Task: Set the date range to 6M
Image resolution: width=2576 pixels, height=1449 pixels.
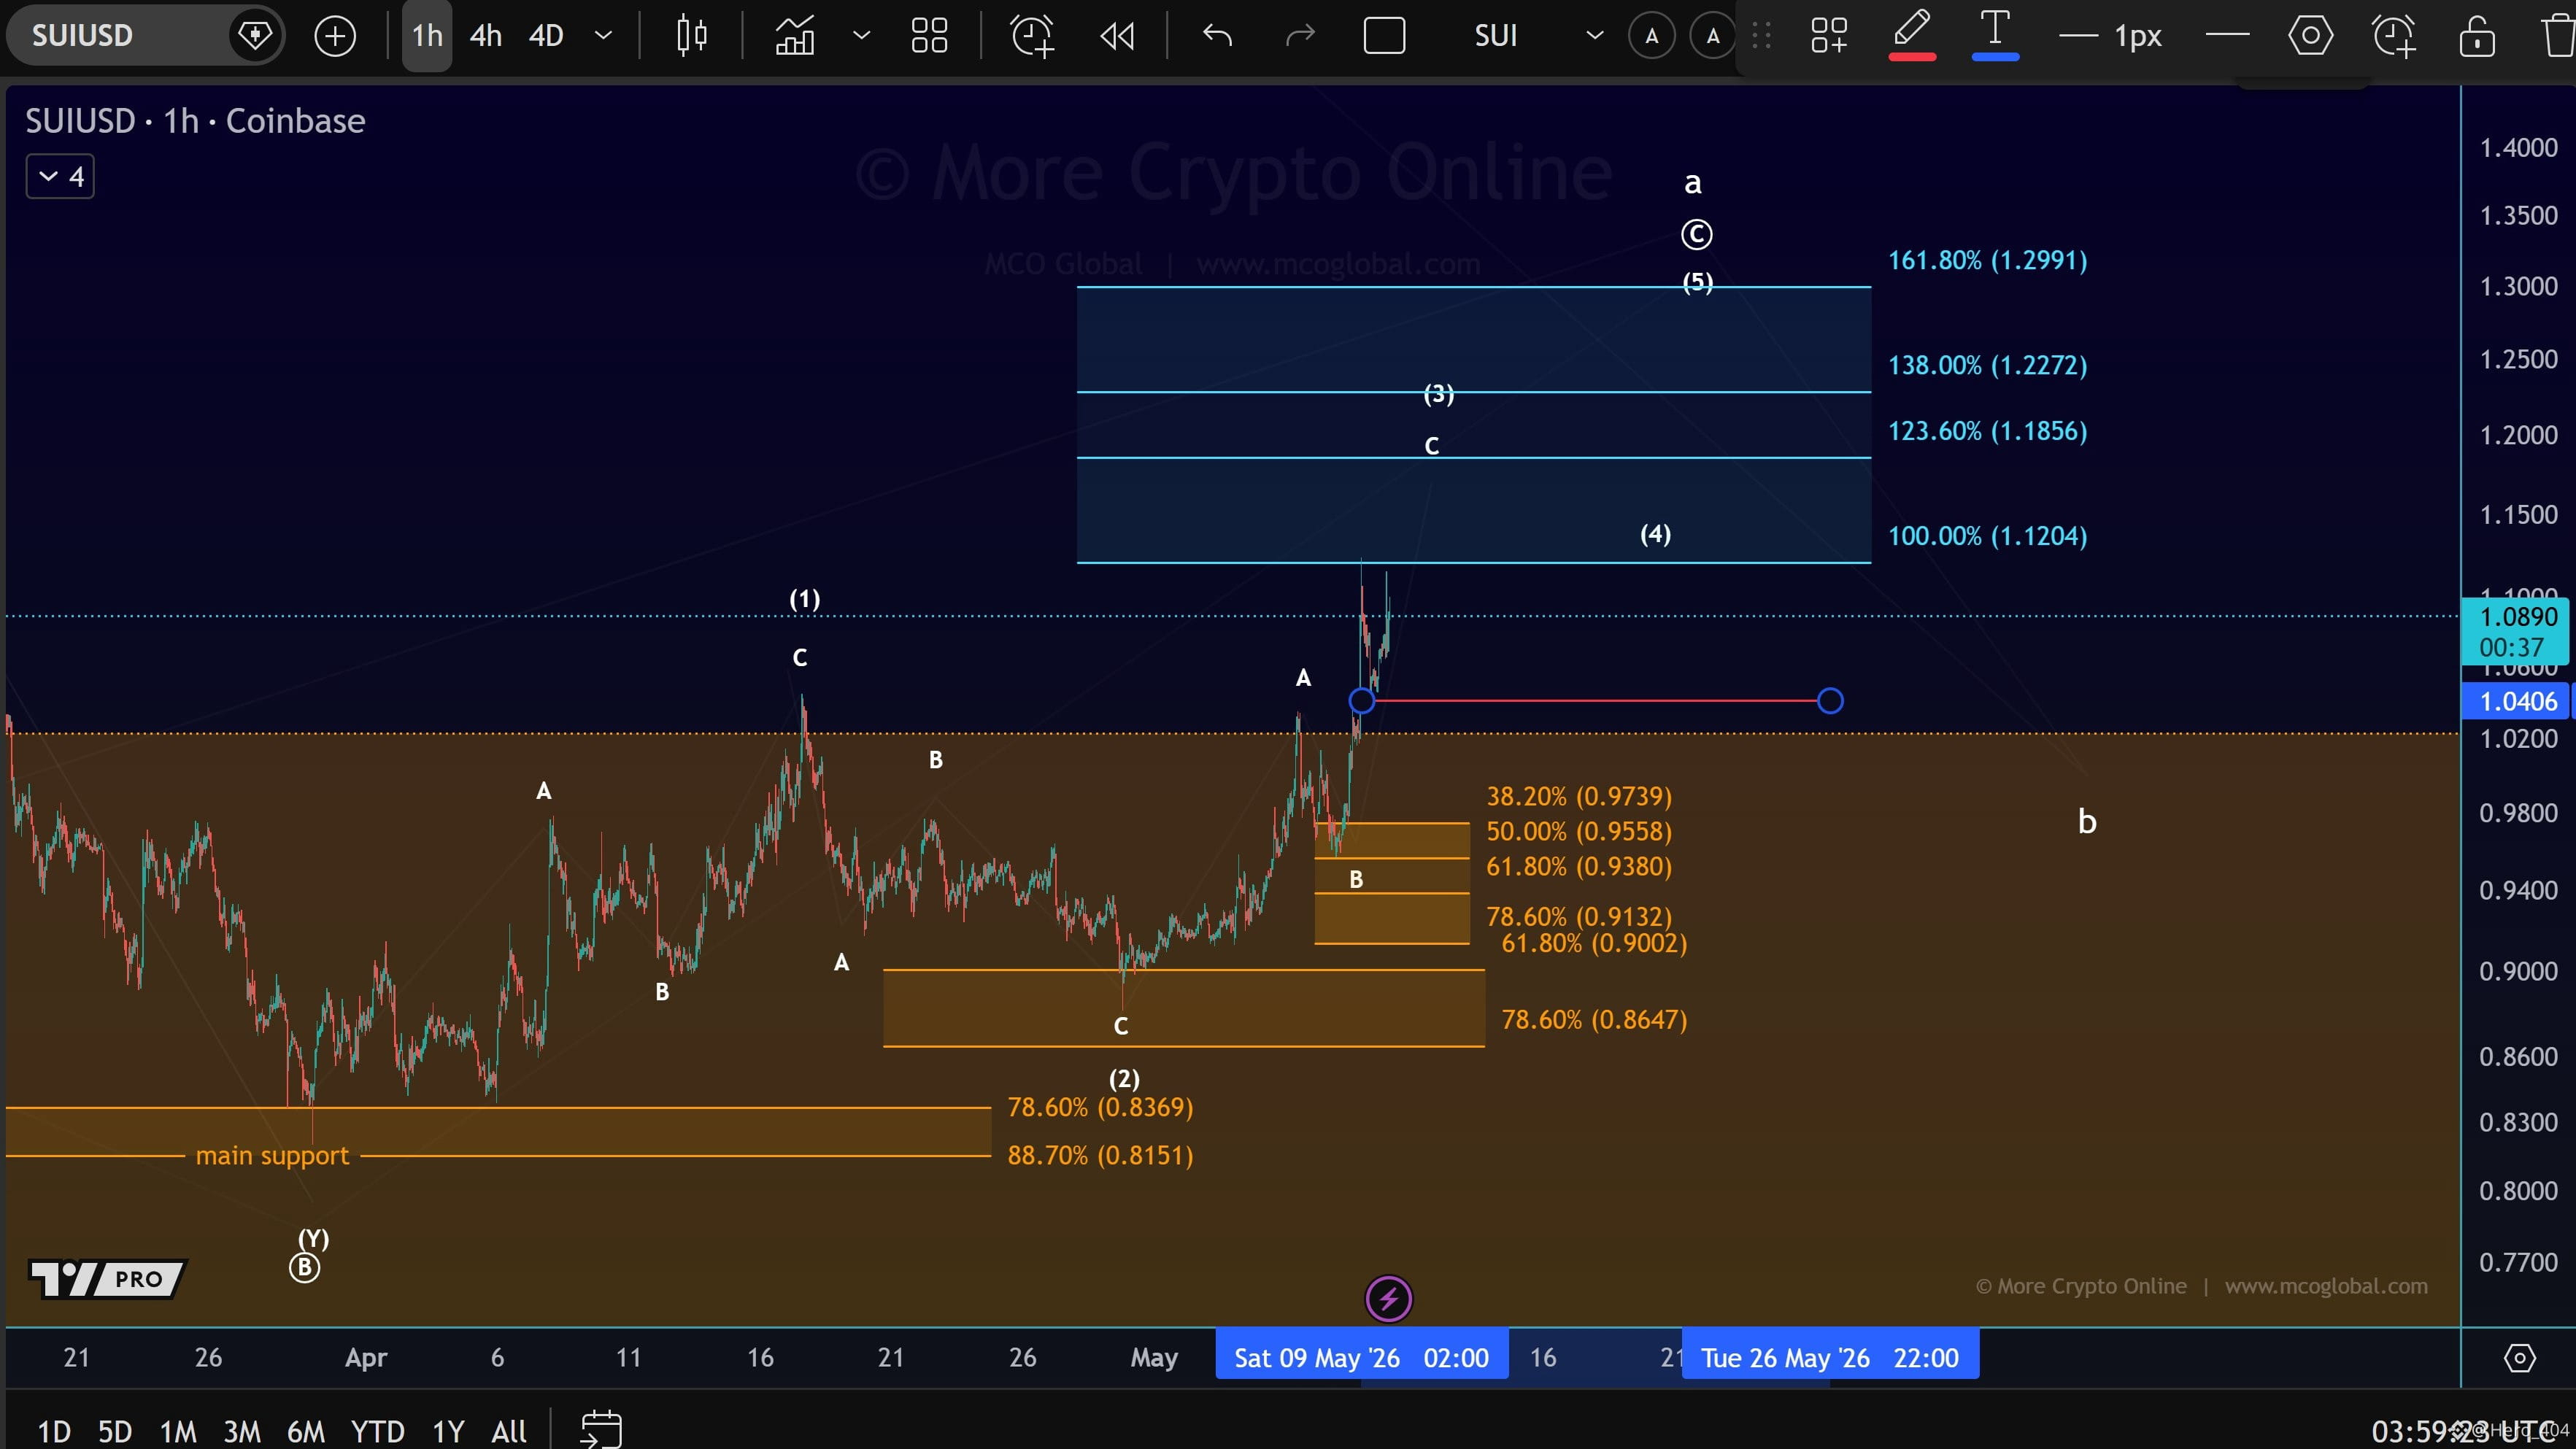Action: click(x=306, y=1432)
